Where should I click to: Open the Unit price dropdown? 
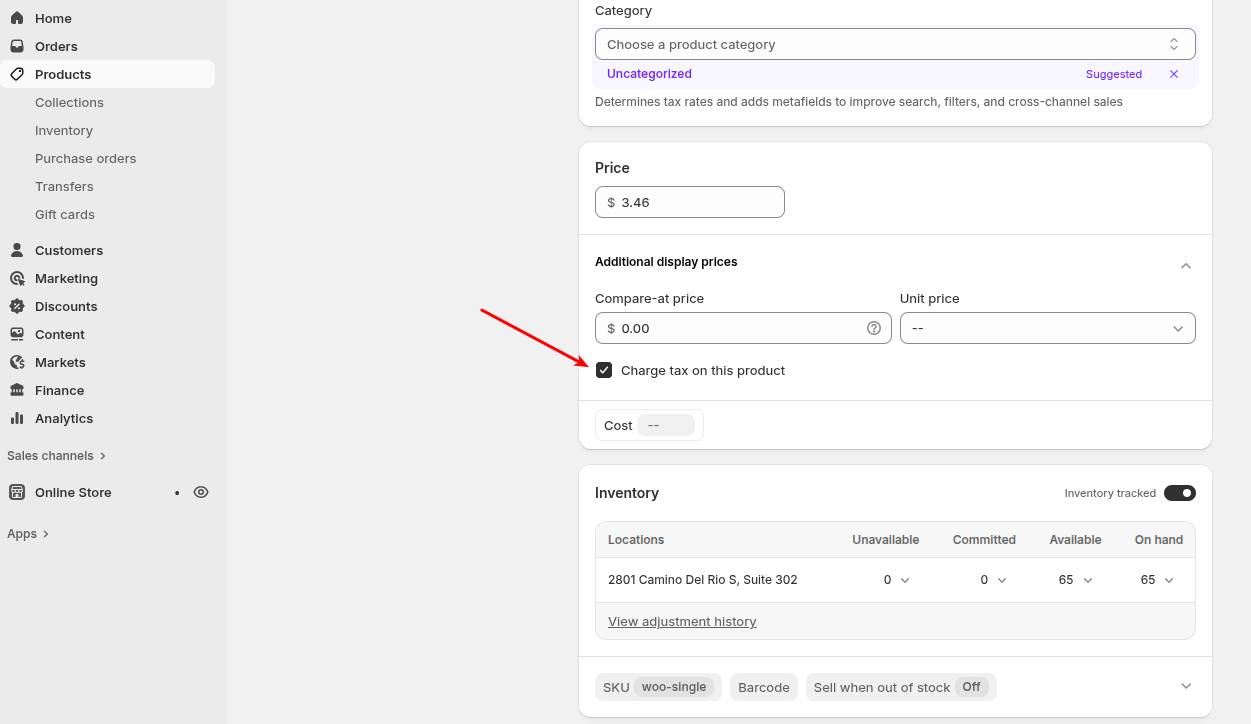click(x=1047, y=328)
